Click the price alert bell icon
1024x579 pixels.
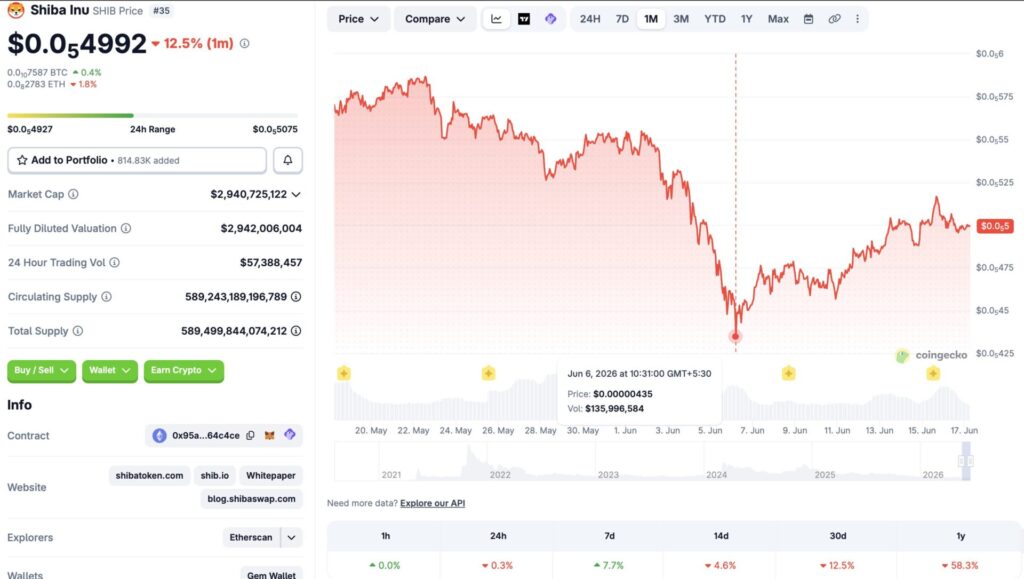pyautogui.click(x=287, y=160)
